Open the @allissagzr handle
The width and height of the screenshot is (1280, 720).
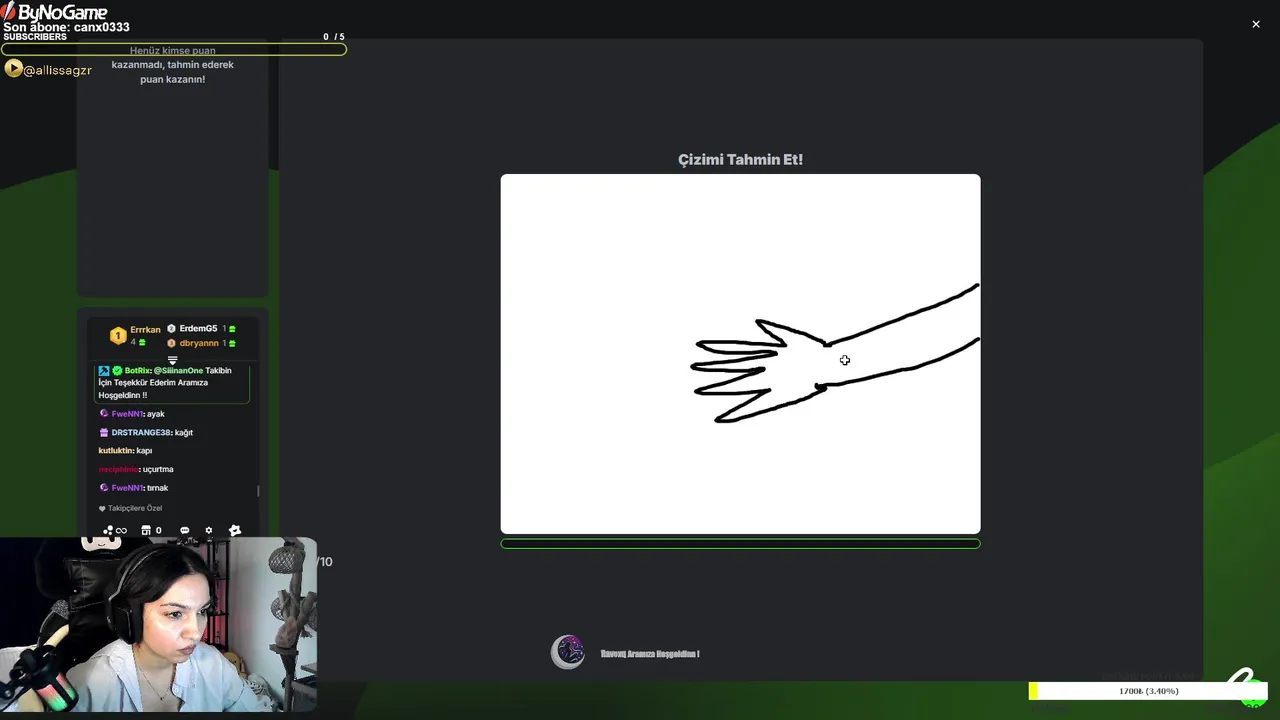click(x=58, y=70)
